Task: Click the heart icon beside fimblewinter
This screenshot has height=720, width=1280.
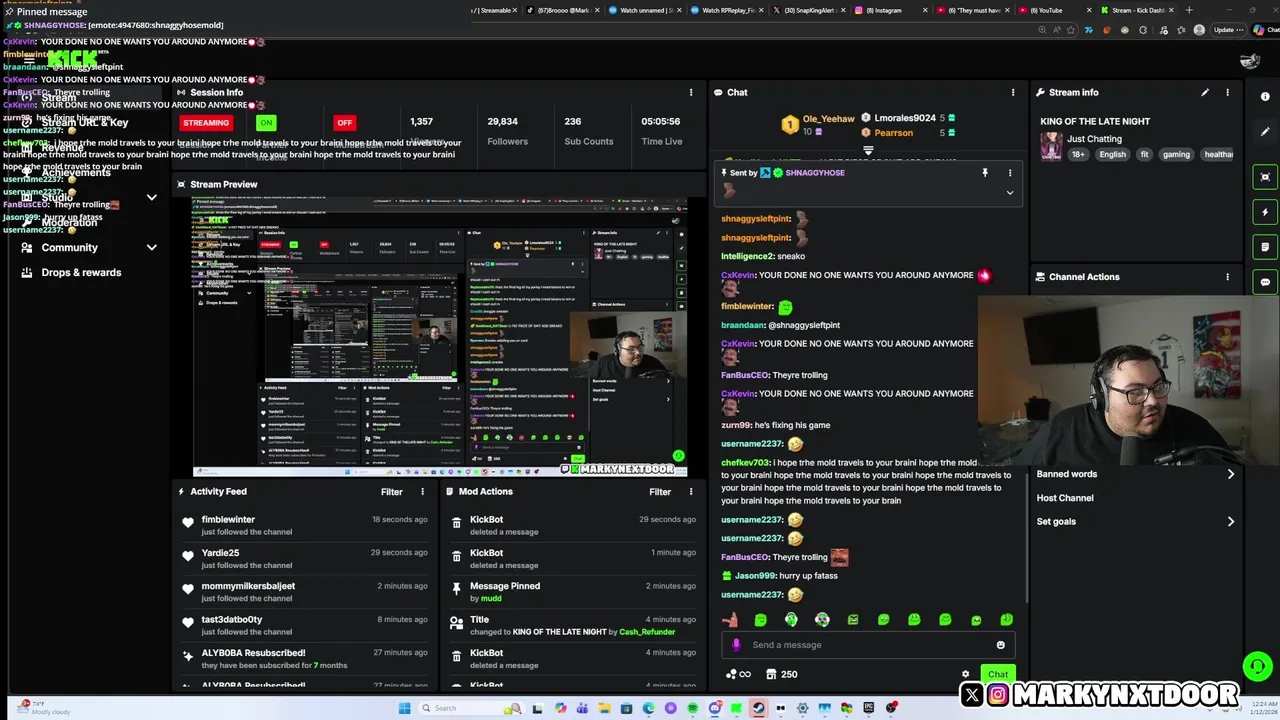Action: click(x=188, y=522)
